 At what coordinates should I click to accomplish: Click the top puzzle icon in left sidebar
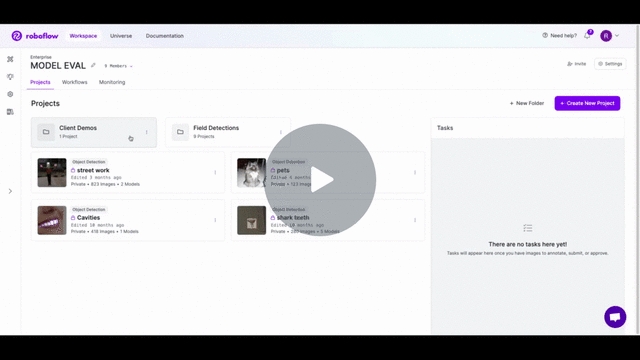click(10, 59)
